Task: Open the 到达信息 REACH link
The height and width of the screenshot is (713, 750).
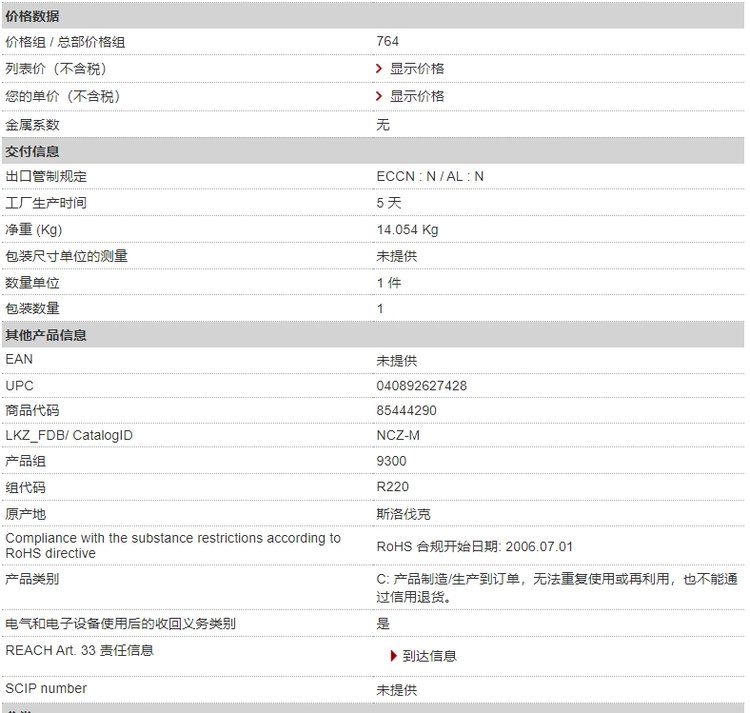Action: click(x=430, y=656)
